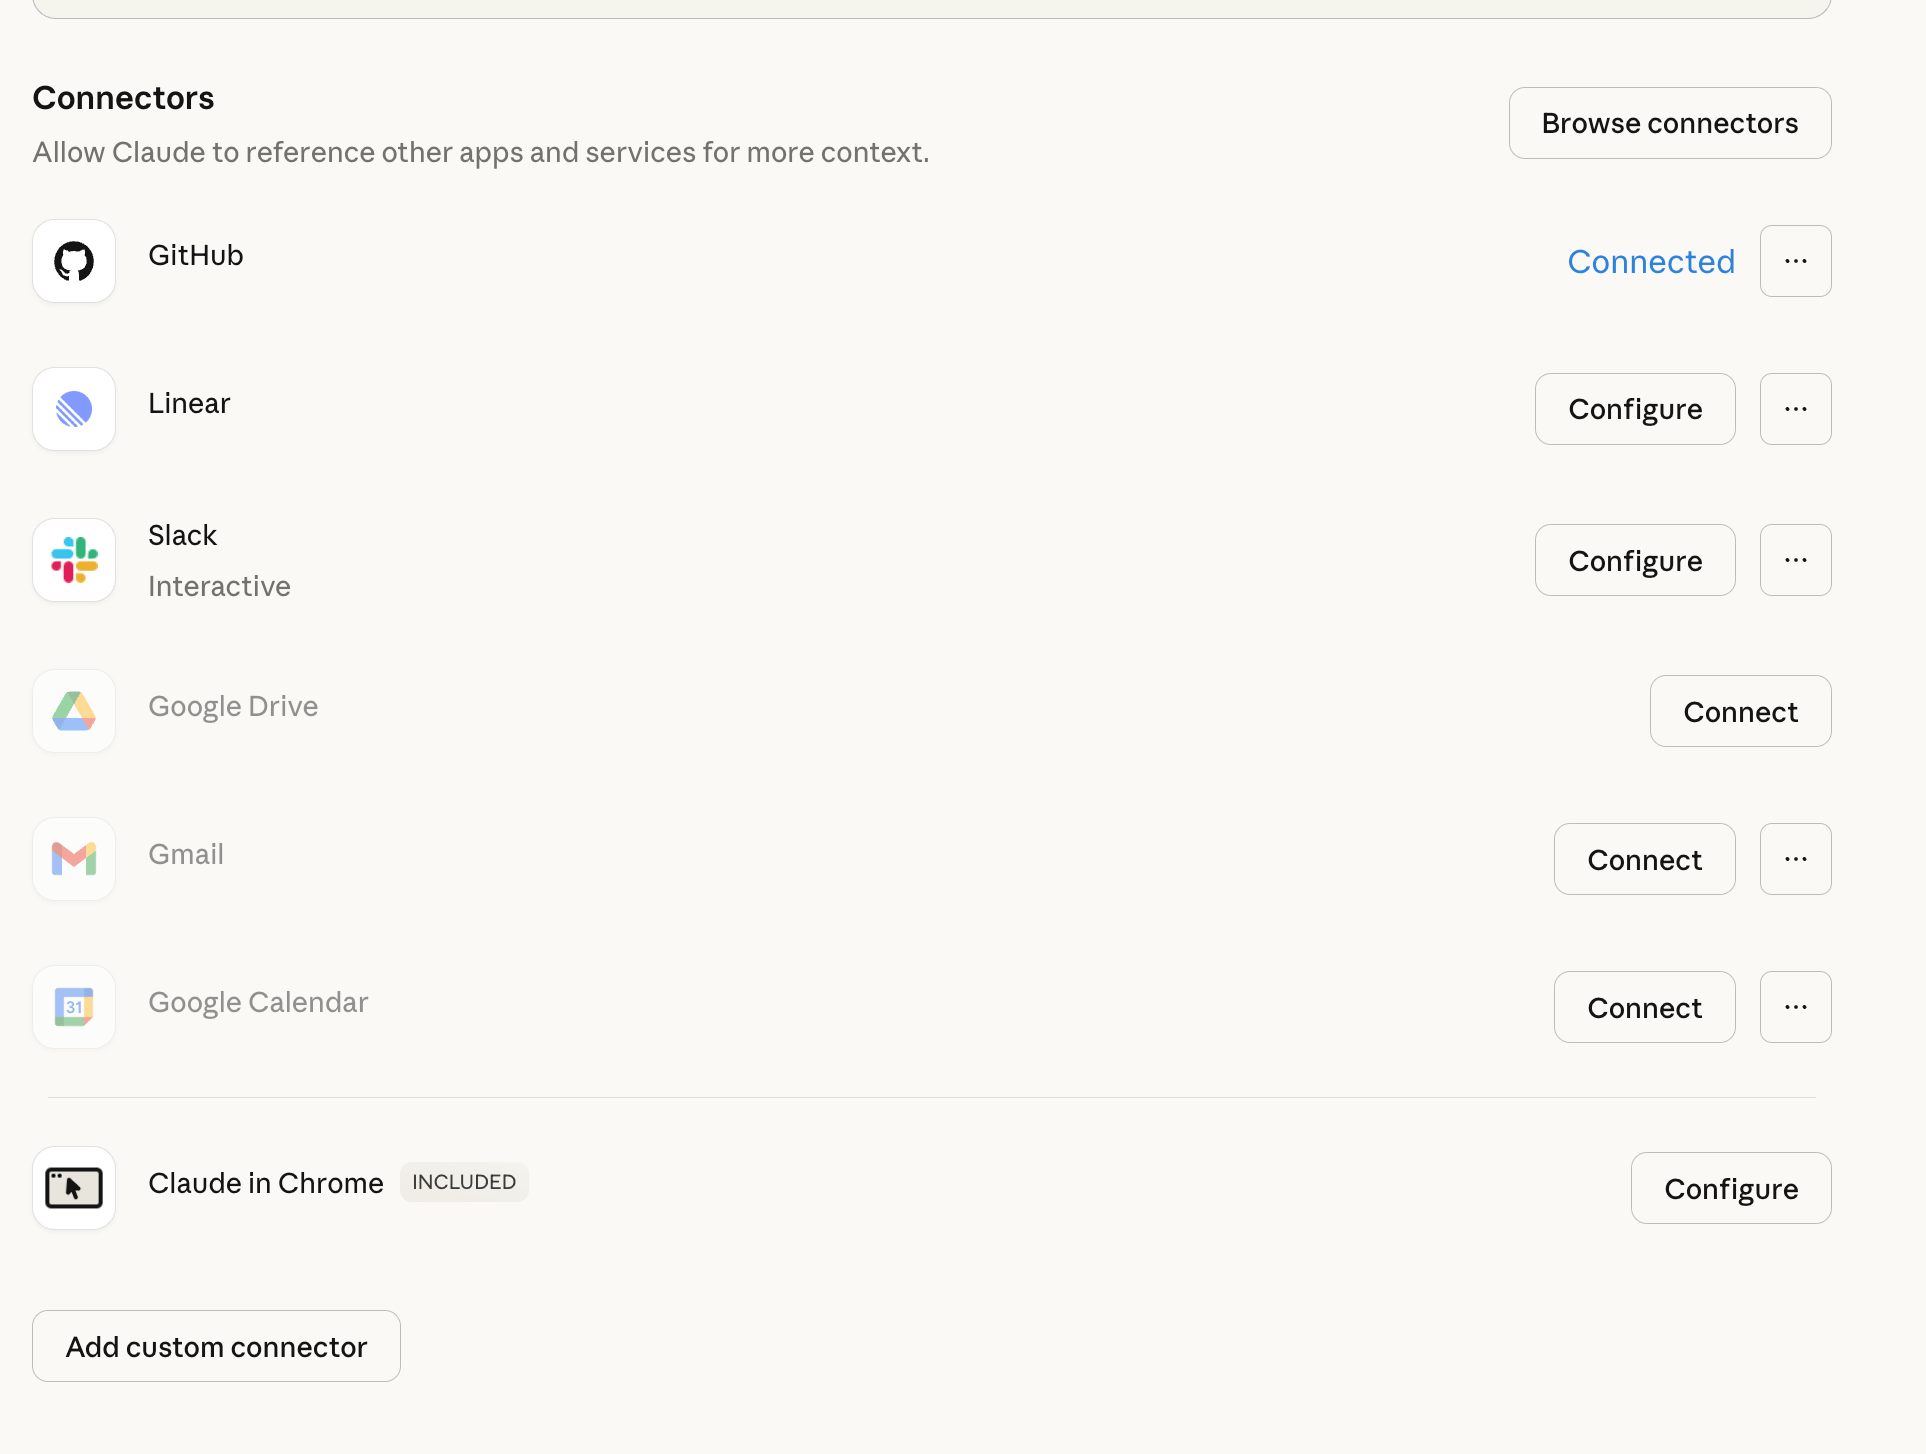The height and width of the screenshot is (1454, 1926).
Task: Click the Slack connector icon
Action: pyautogui.click(x=74, y=560)
